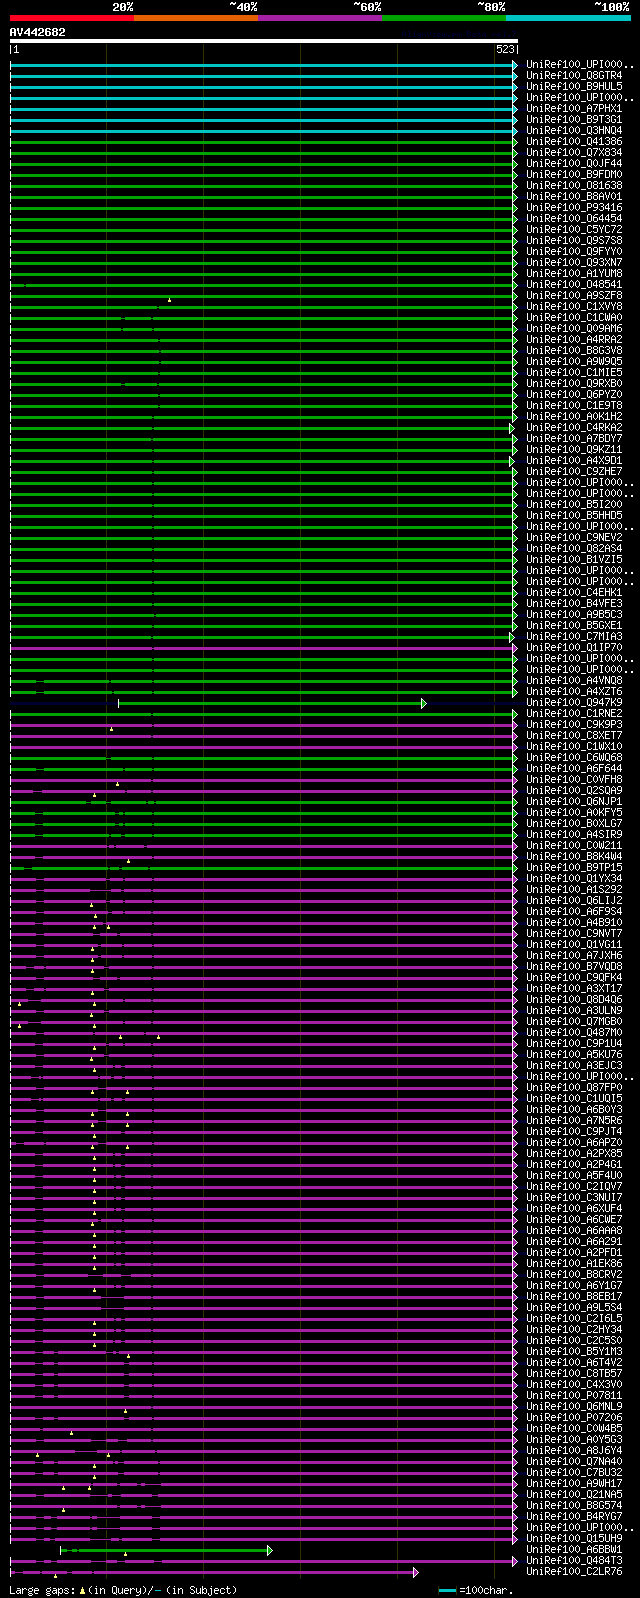Image resolution: width=640 pixels, height=1598 pixels.
Task: Select hit label UniRef100_A2PX85
Action: [x=574, y=1154]
